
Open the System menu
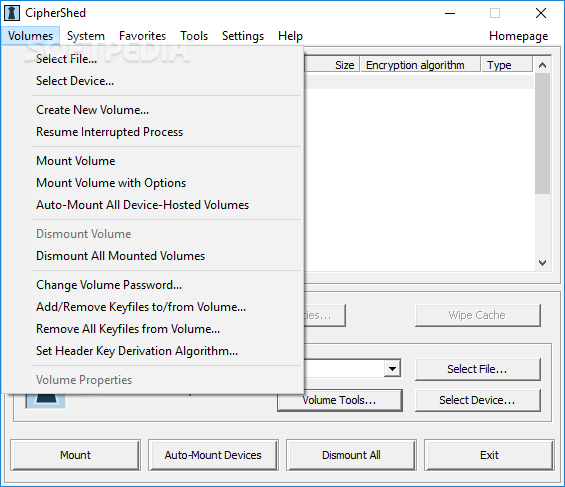pyautogui.click(x=86, y=36)
